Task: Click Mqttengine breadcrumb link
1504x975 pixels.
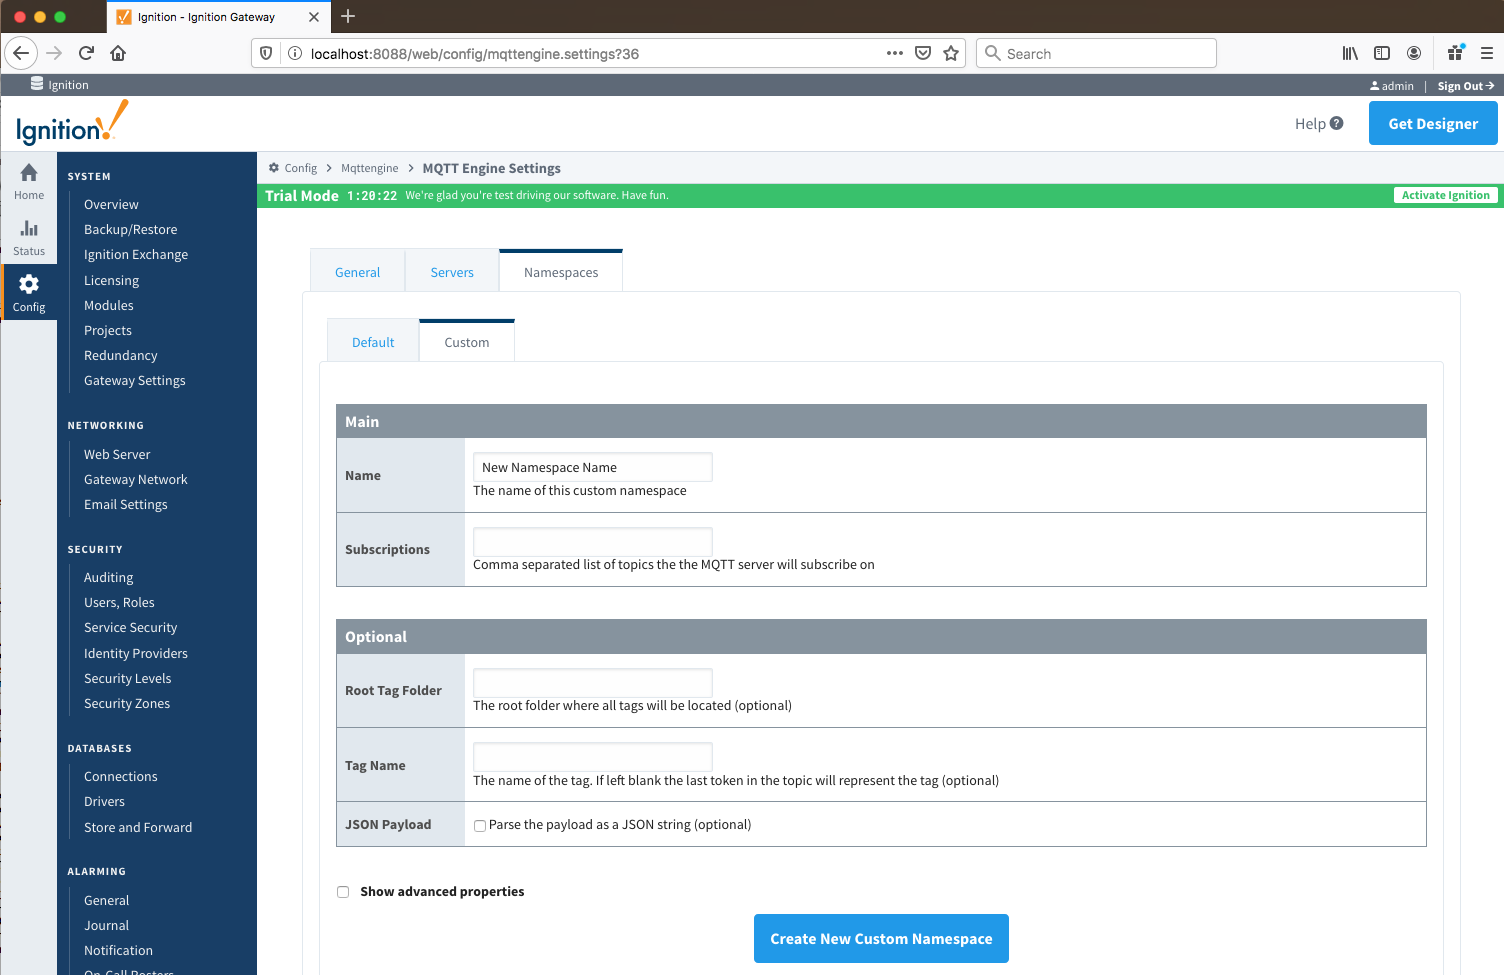Action: tap(369, 168)
